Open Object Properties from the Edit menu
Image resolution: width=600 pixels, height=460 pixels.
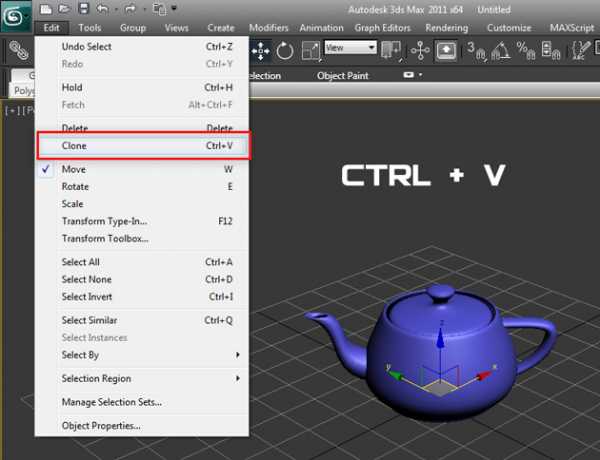142,426
